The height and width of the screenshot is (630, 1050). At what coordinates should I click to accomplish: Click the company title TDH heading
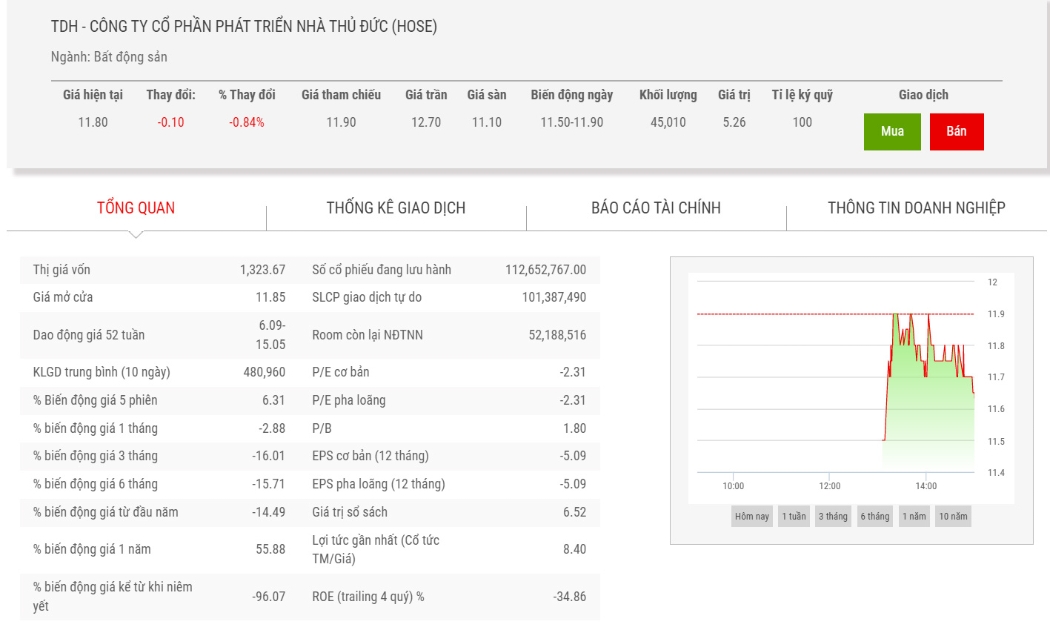click(244, 26)
